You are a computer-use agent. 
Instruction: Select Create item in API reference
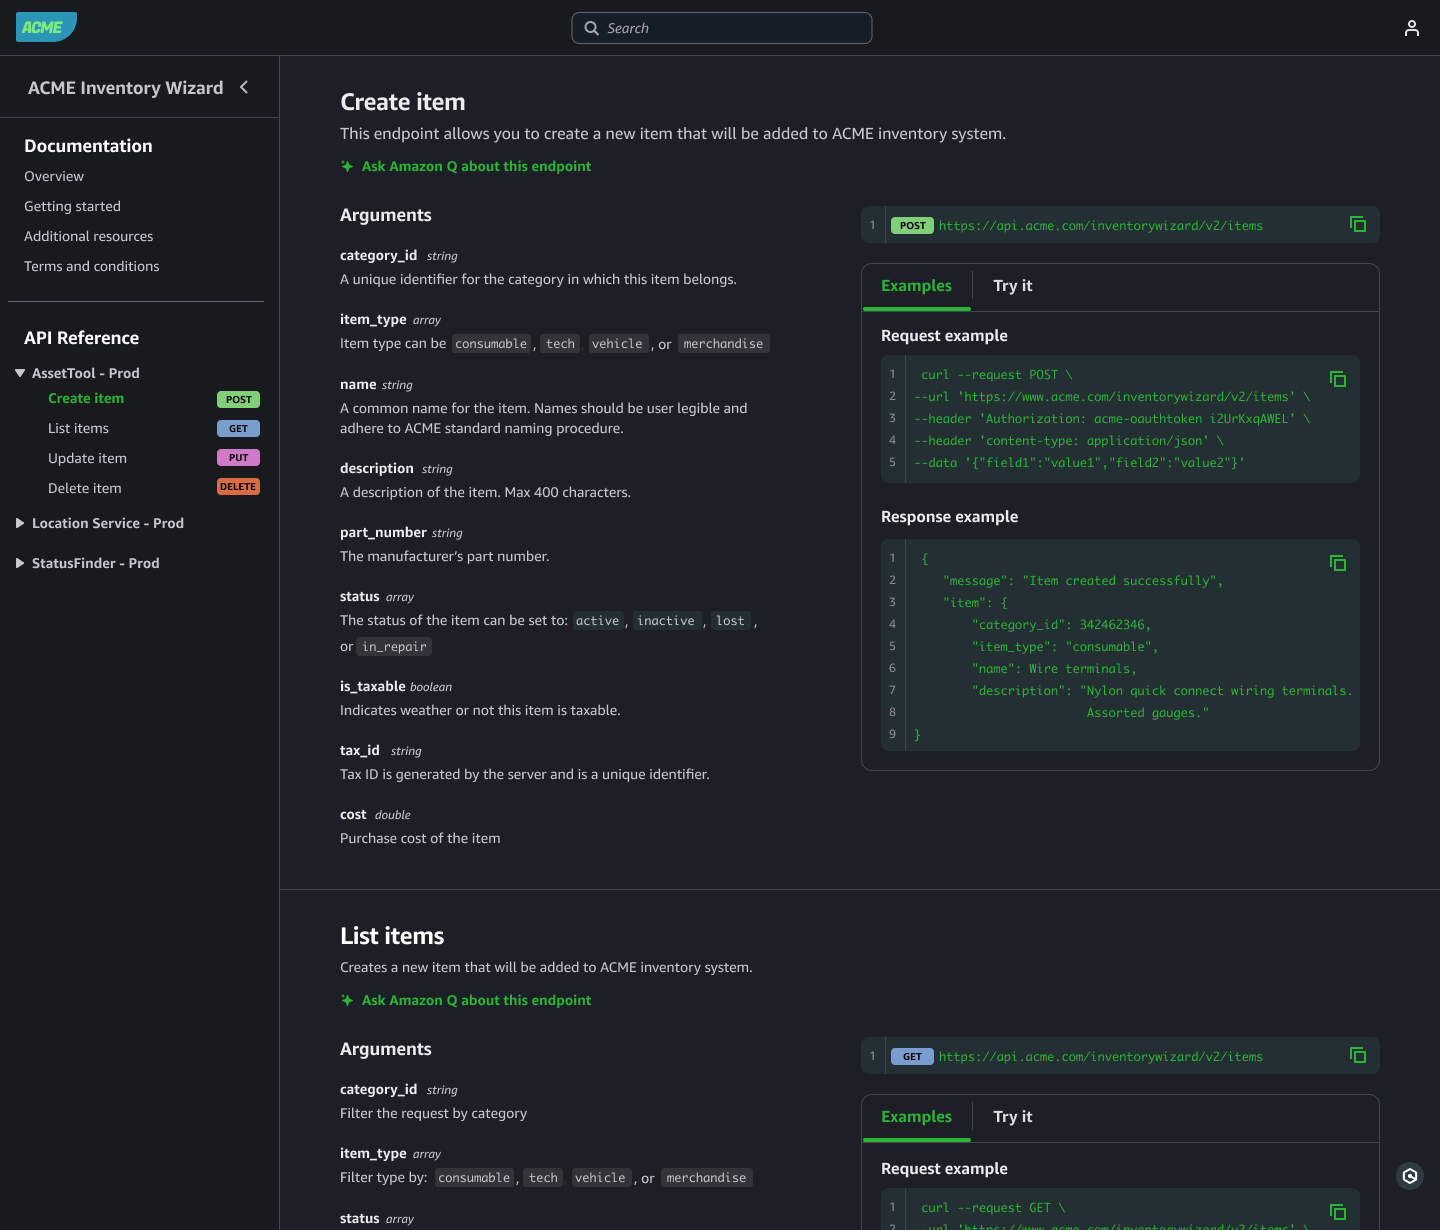tap(86, 398)
